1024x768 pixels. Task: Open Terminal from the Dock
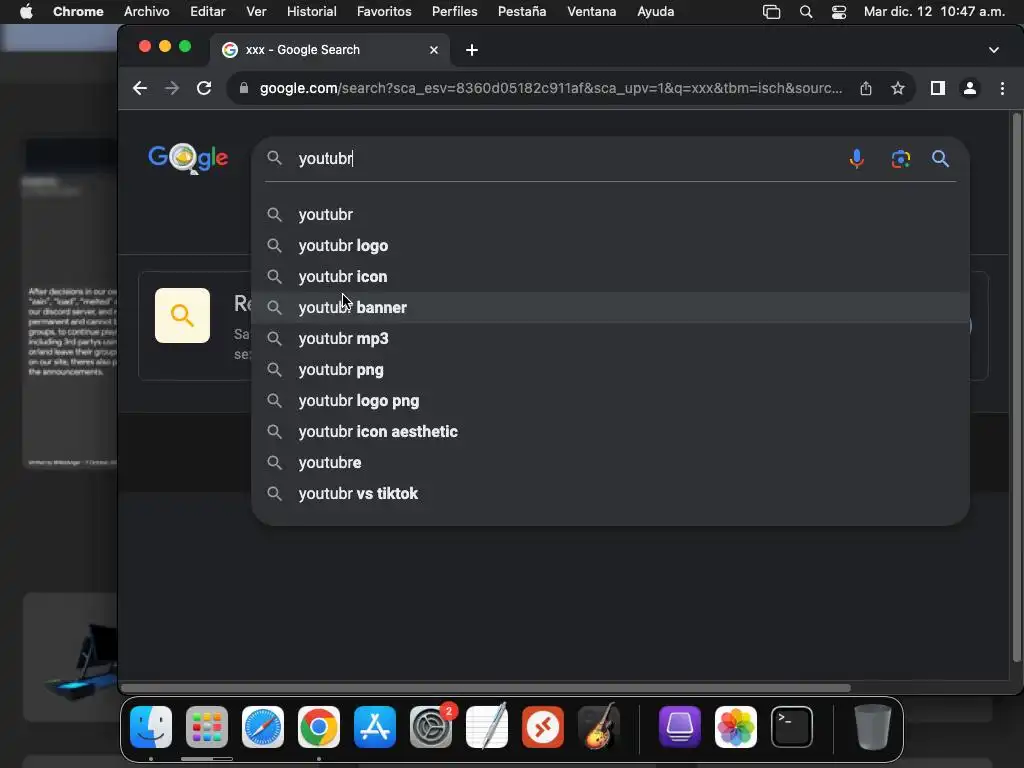click(792, 727)
